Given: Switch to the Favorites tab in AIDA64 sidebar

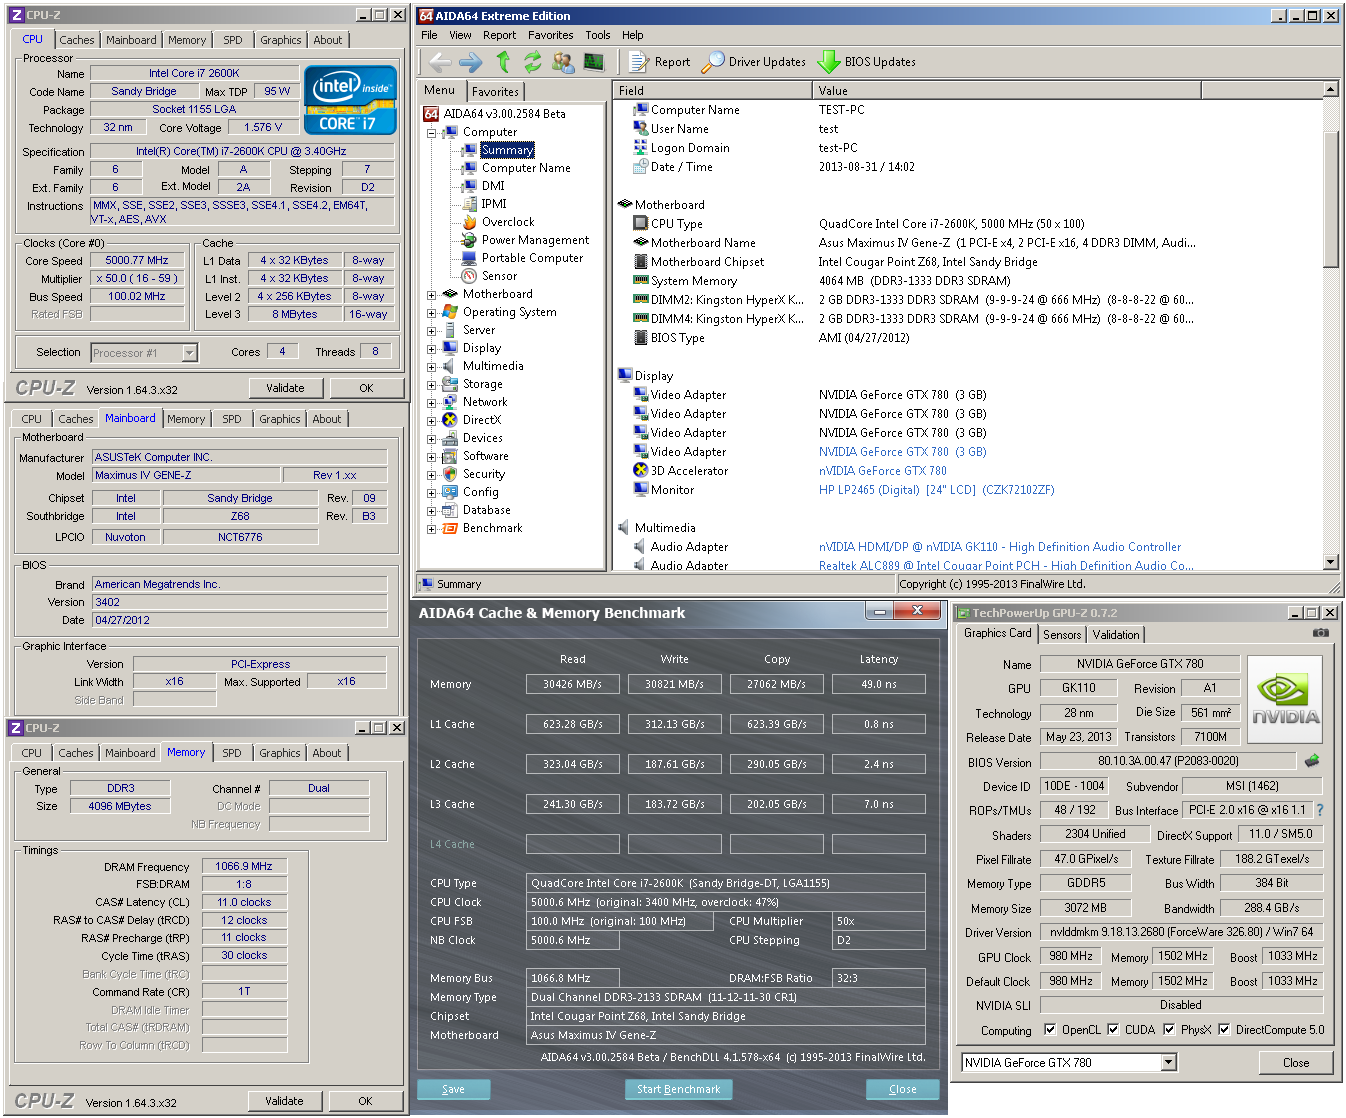Looking at the screenshot, I should (x=495, y=92).
